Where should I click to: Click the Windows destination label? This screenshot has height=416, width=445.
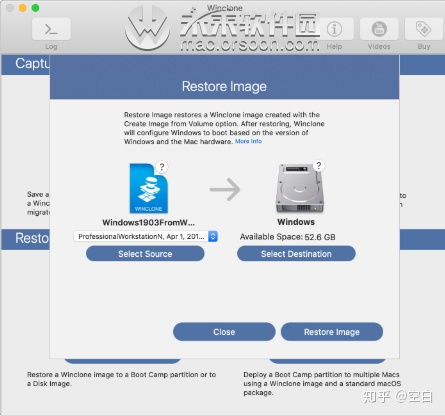click(x=296, y=222)
